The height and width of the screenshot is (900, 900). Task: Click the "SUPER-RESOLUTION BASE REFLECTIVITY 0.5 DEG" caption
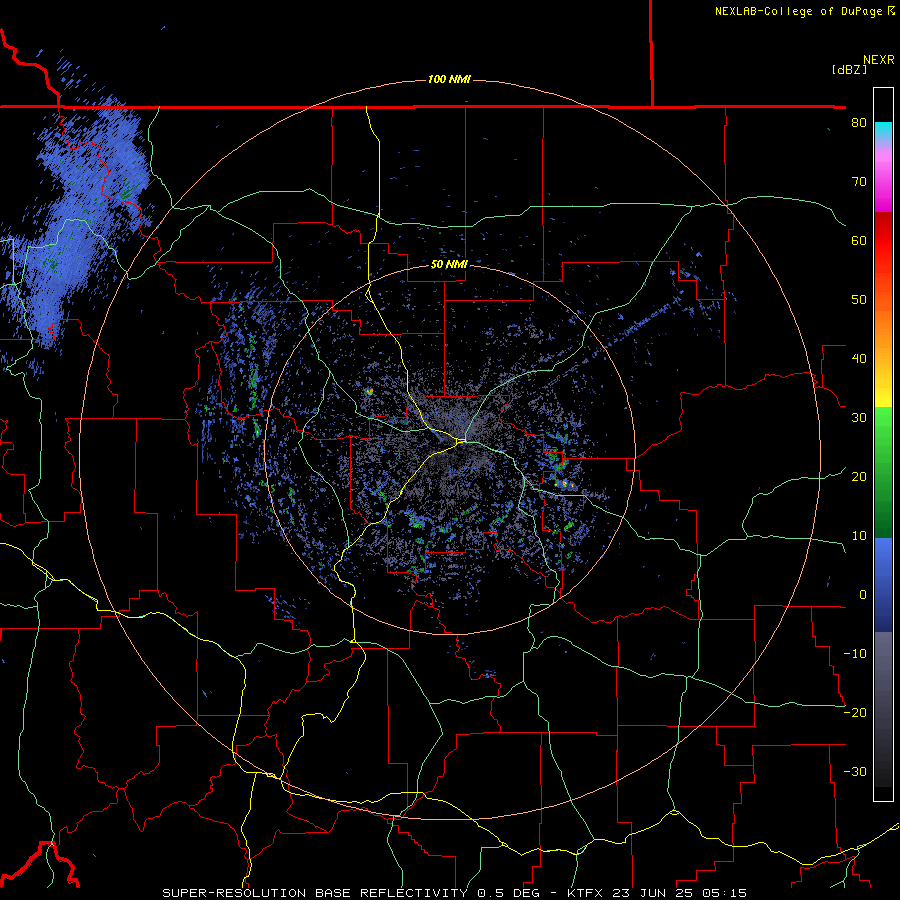(351, 893)
